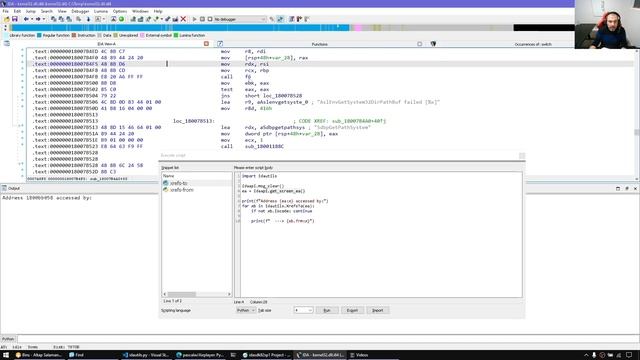Viewport: 640px width, 360px height.
Task: Open the IDA kernel32 taskbar item
Action: coord(320,355)
